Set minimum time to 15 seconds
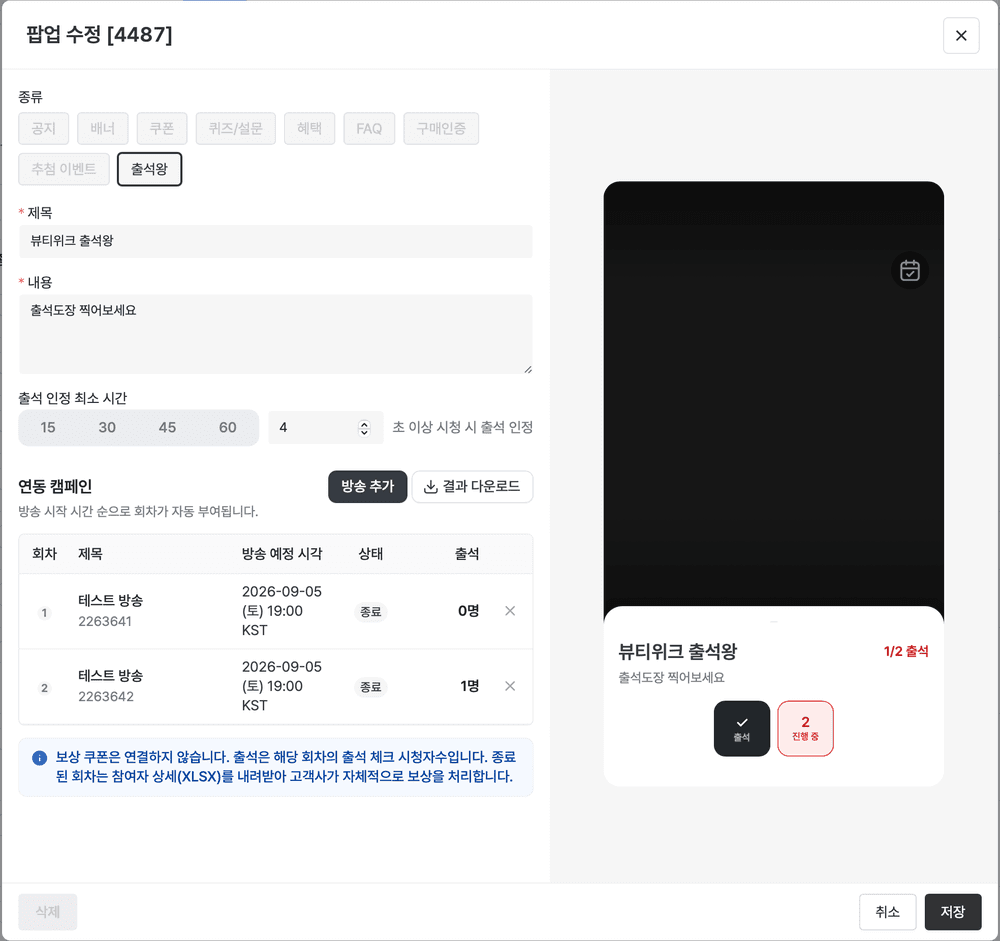 point(48,427)
